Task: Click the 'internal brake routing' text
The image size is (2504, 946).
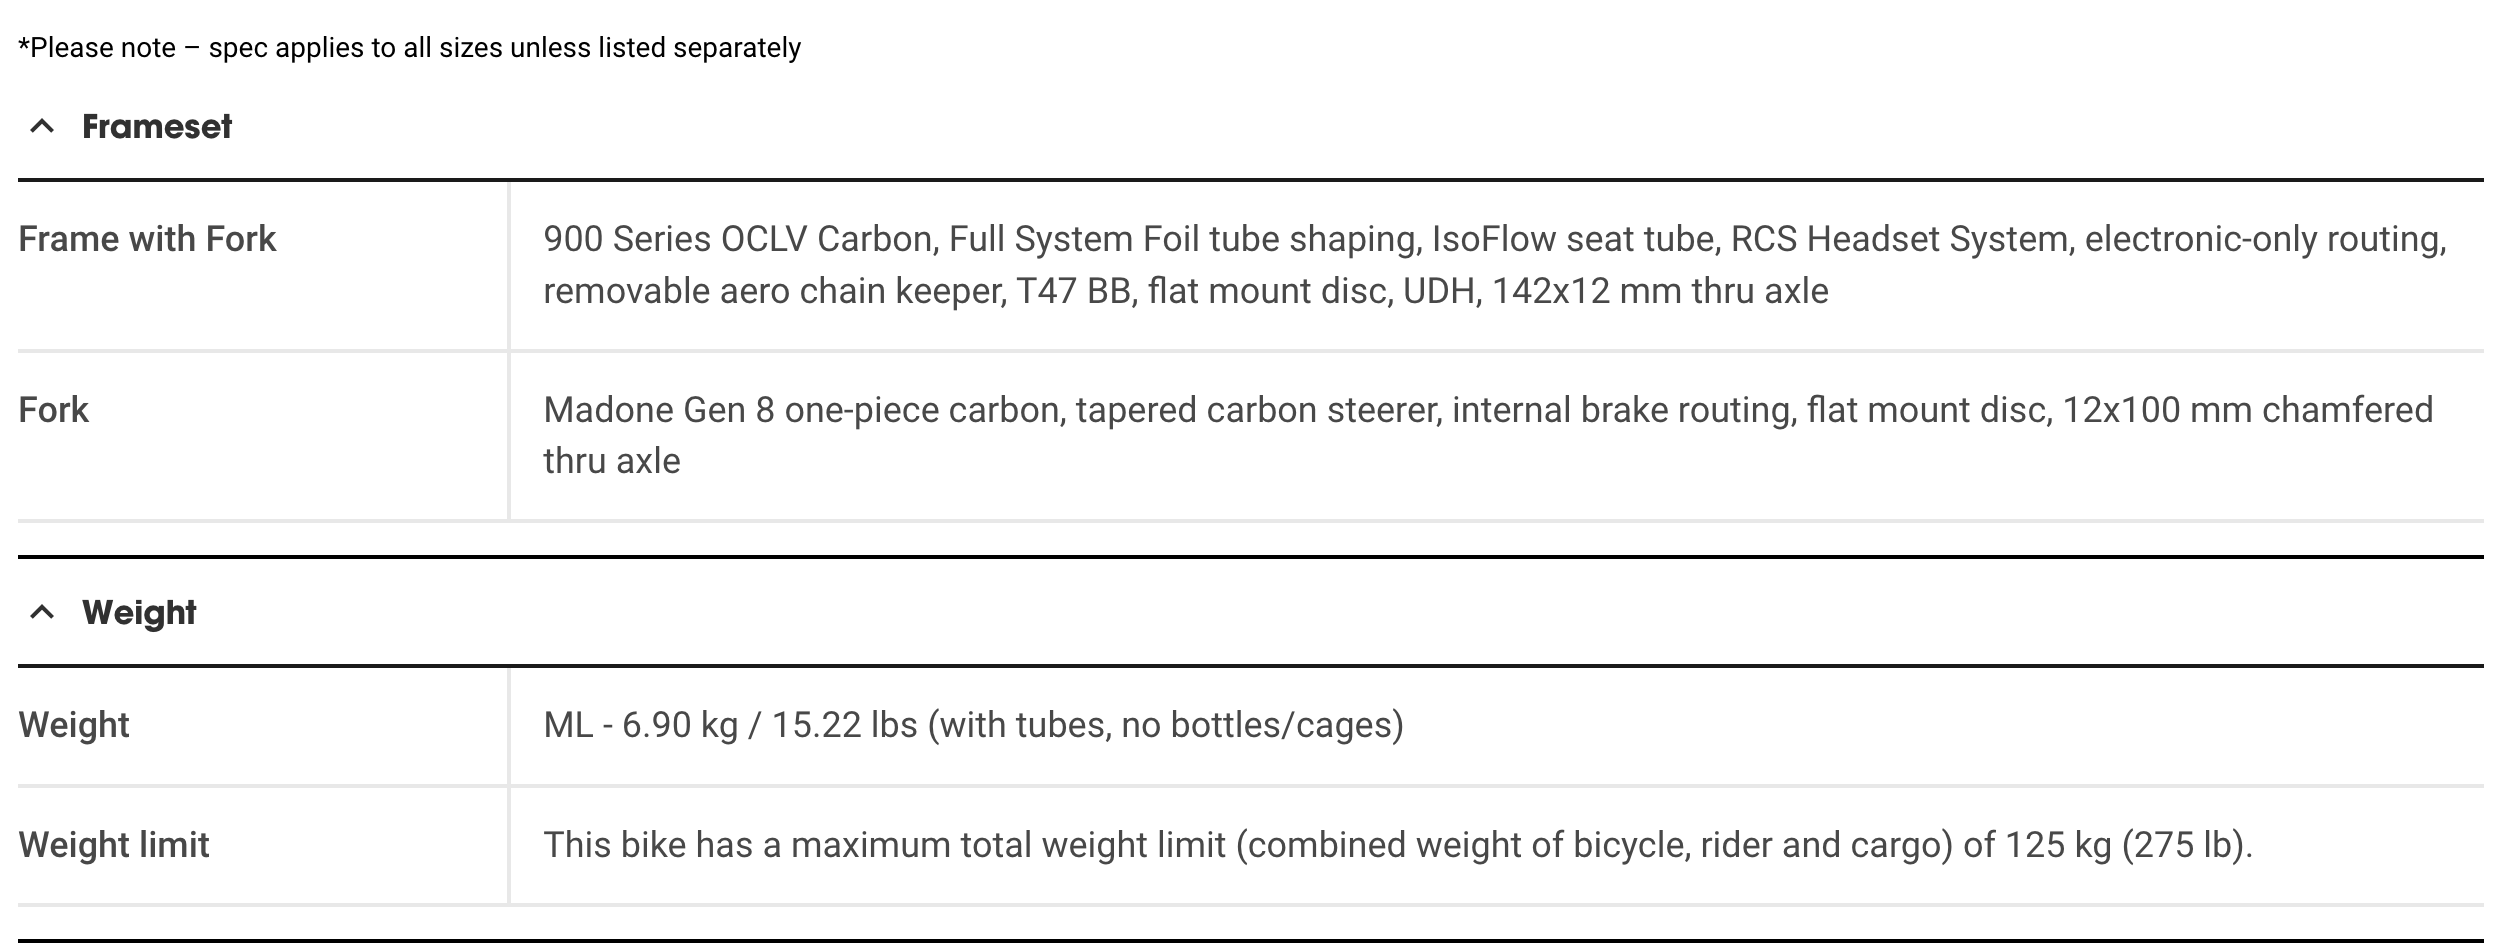Action: coord(1620,410)
